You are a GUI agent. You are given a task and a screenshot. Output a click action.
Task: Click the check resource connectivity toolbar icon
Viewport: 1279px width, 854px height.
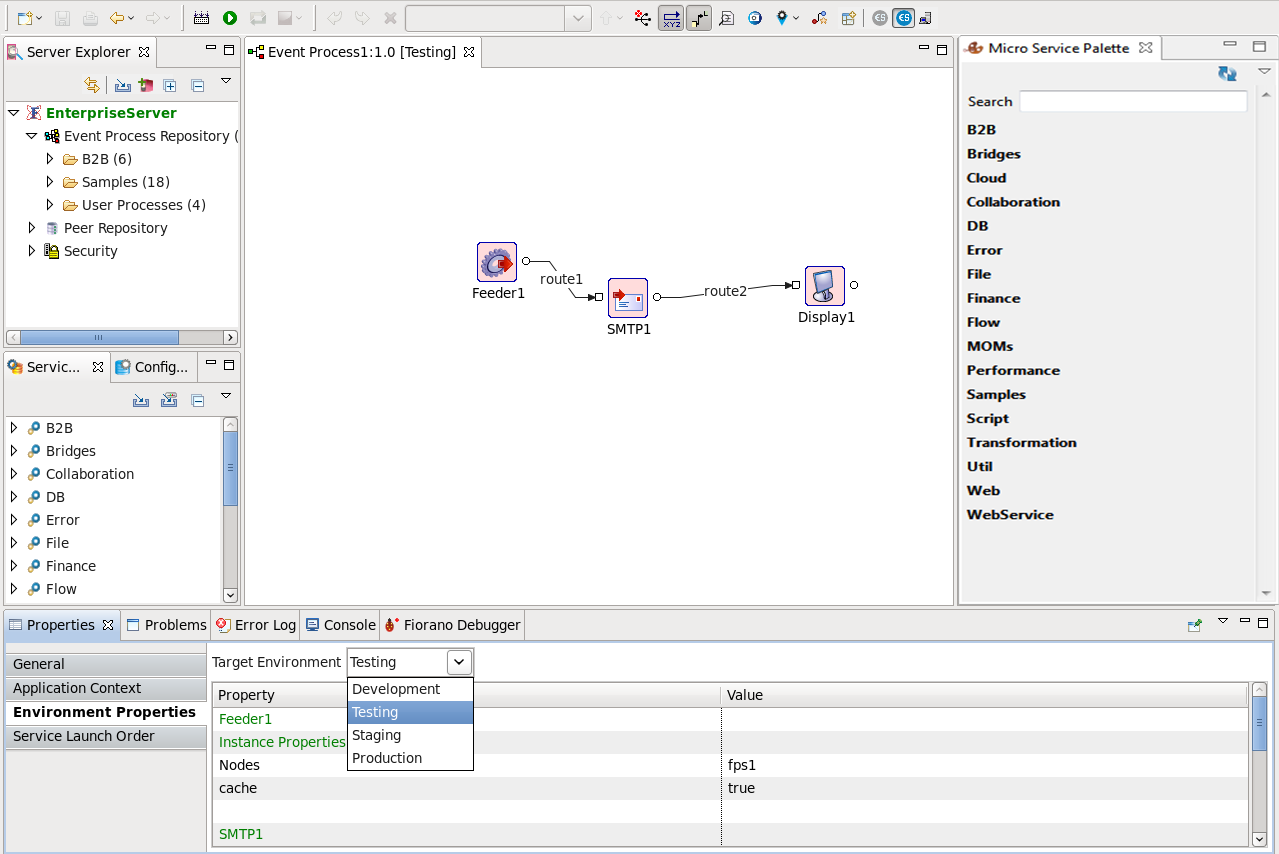tap(642, 18)
